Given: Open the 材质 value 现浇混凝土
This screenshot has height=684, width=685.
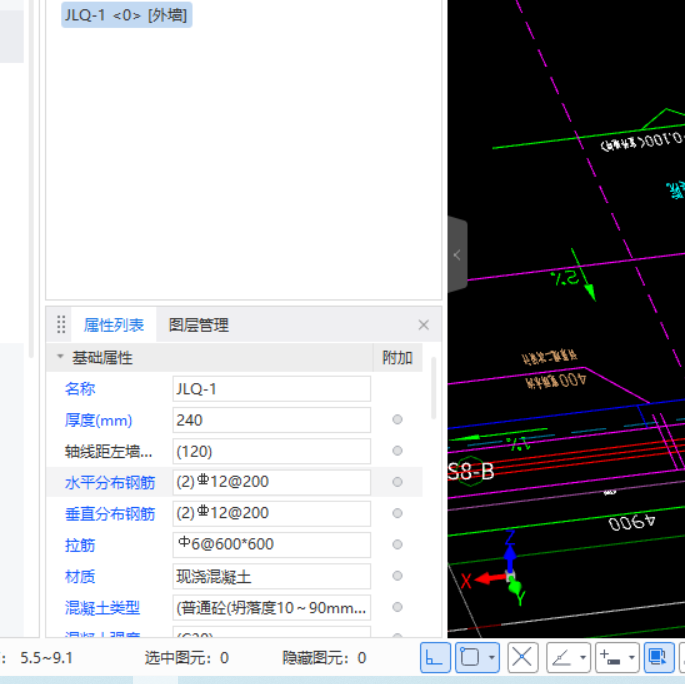Looking at the screenshot, I should pos(271,576).
